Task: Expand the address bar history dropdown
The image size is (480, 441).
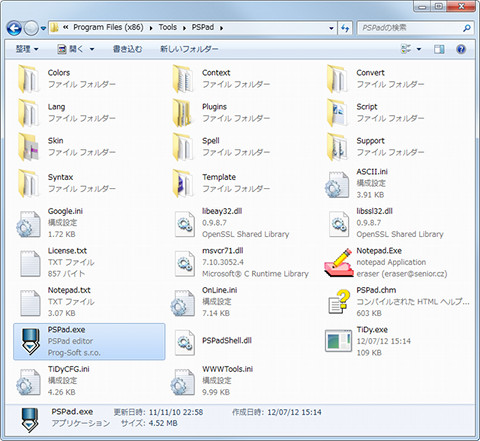Action: pos(331,28)
